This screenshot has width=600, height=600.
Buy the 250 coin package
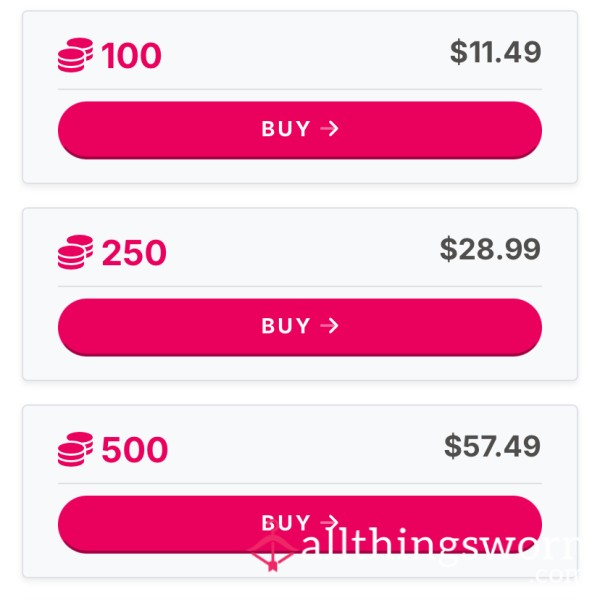point(300,327)
